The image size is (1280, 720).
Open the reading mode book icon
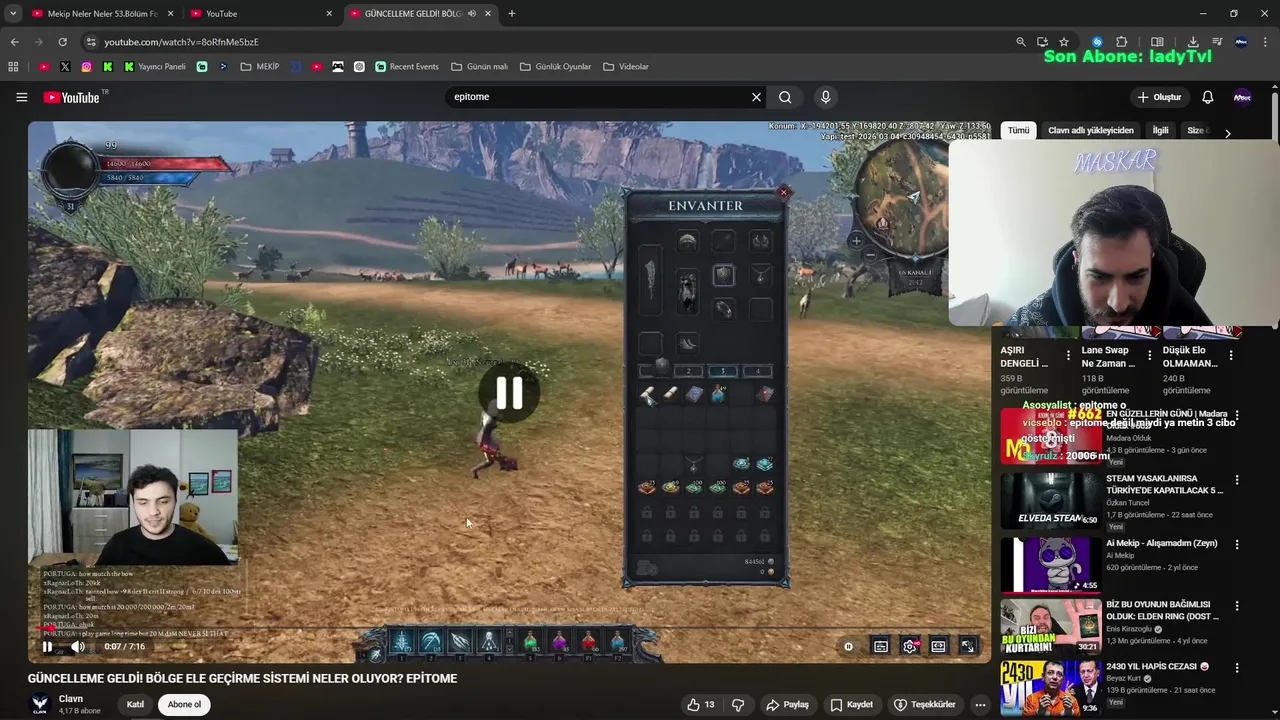1157,42
